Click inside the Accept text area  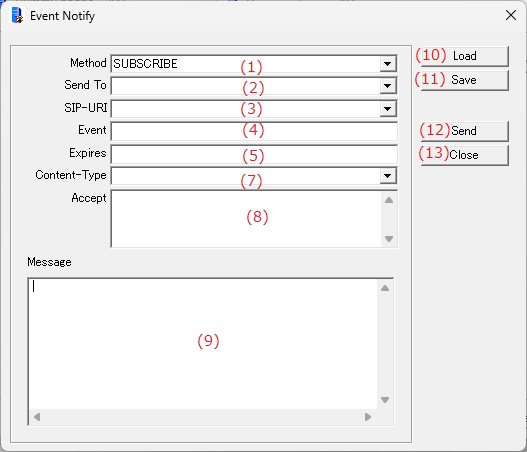coord(246,219)
